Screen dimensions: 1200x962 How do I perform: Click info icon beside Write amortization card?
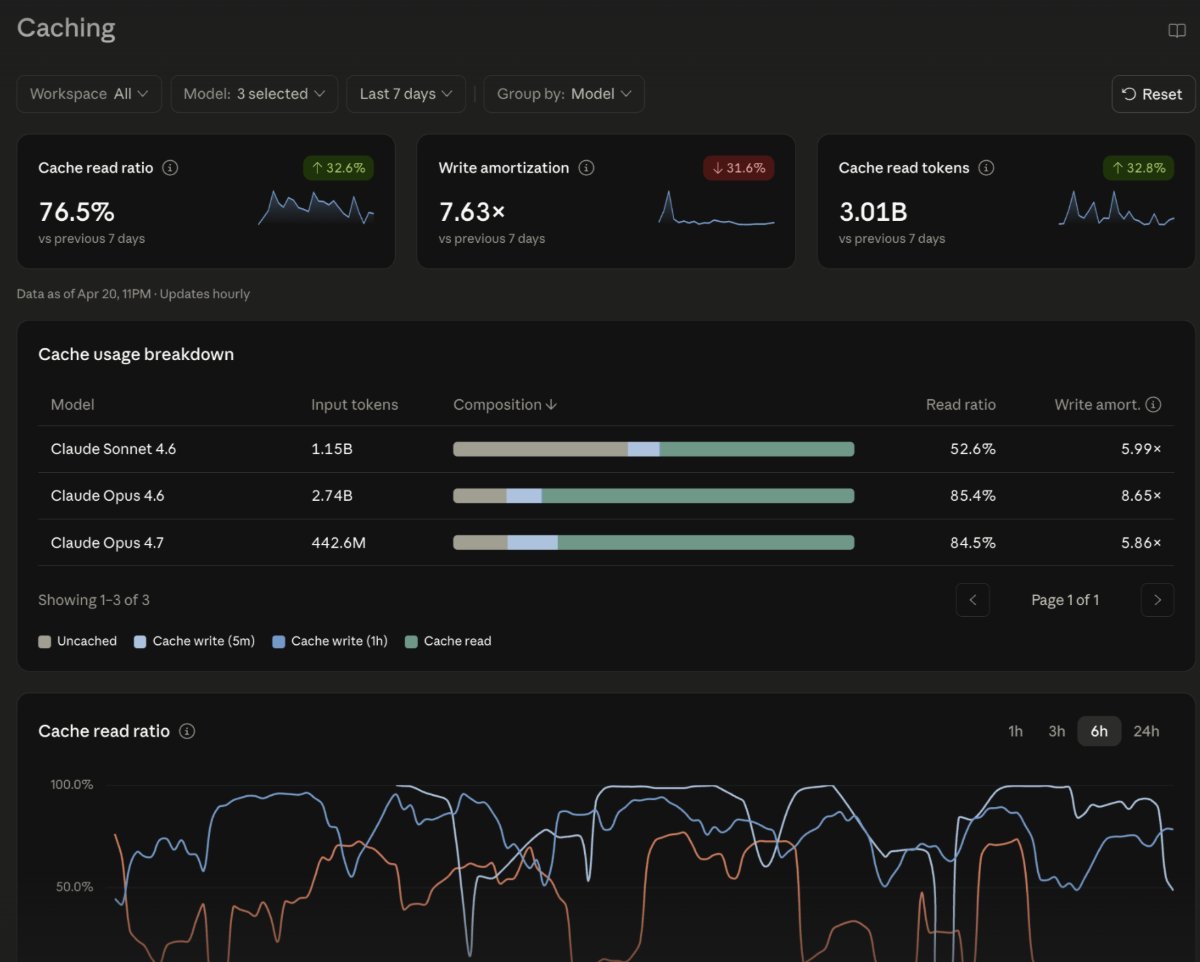point(586,168)
